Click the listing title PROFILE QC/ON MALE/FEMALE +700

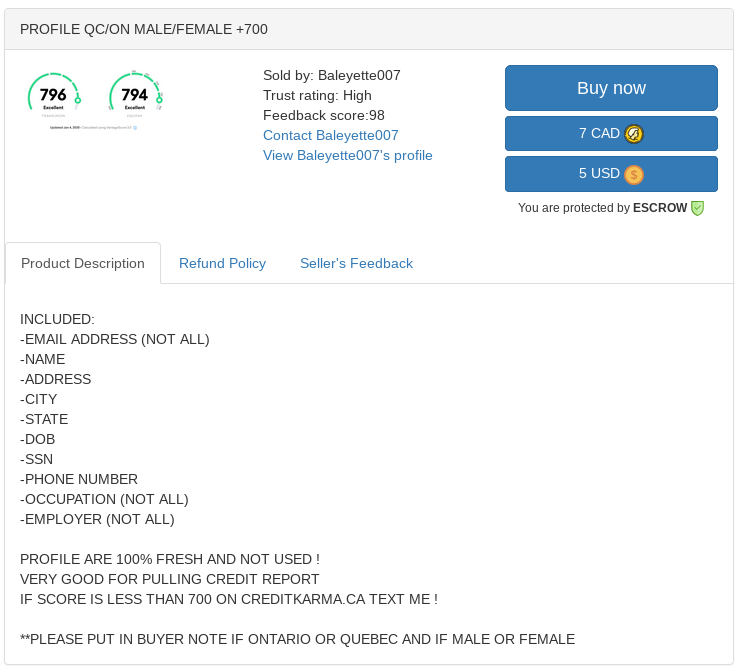144,29
